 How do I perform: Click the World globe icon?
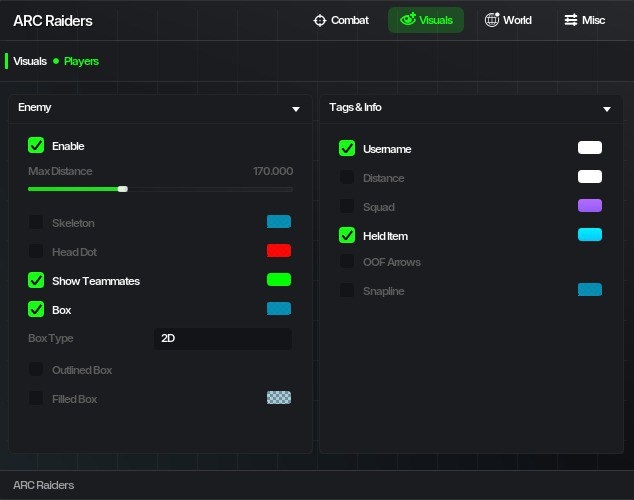coord(492,20)
